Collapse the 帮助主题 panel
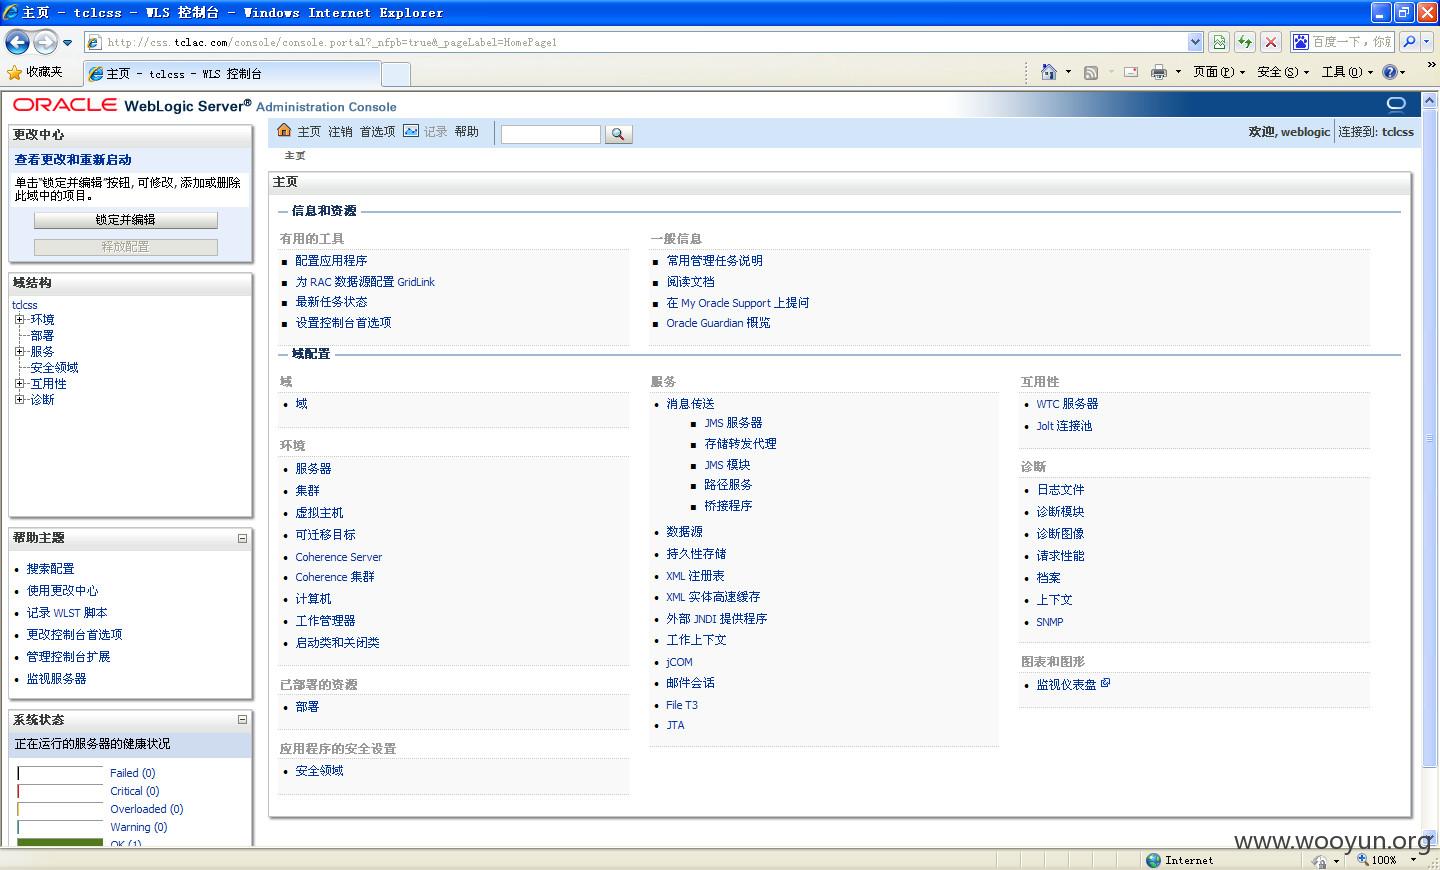The height and width of the screenshot is (870, 1440). pyautogui.click(x=242, y=538)
